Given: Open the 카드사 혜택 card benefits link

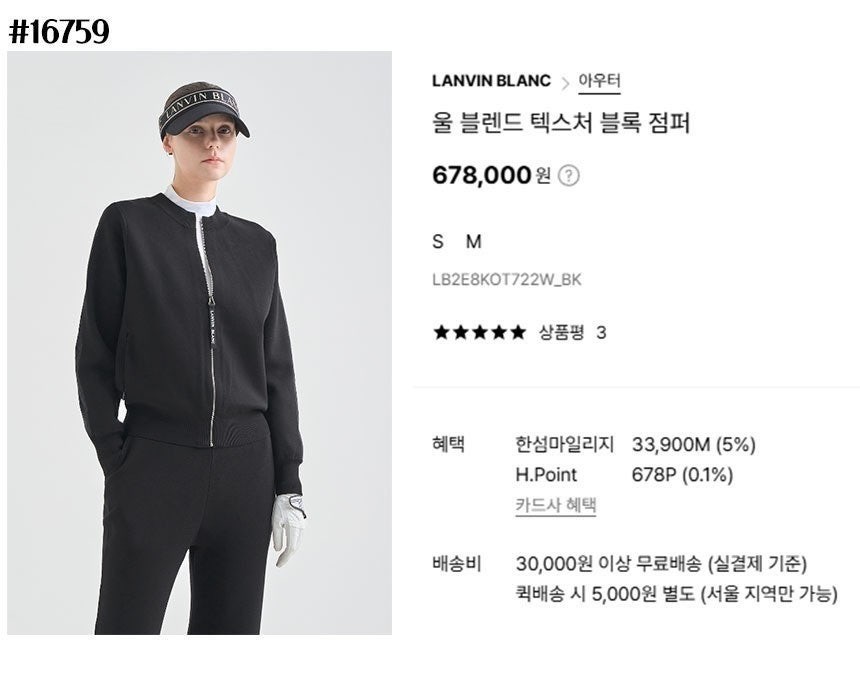Looking at the screenshot, I should pyautogui.click(x=556, y=505).
